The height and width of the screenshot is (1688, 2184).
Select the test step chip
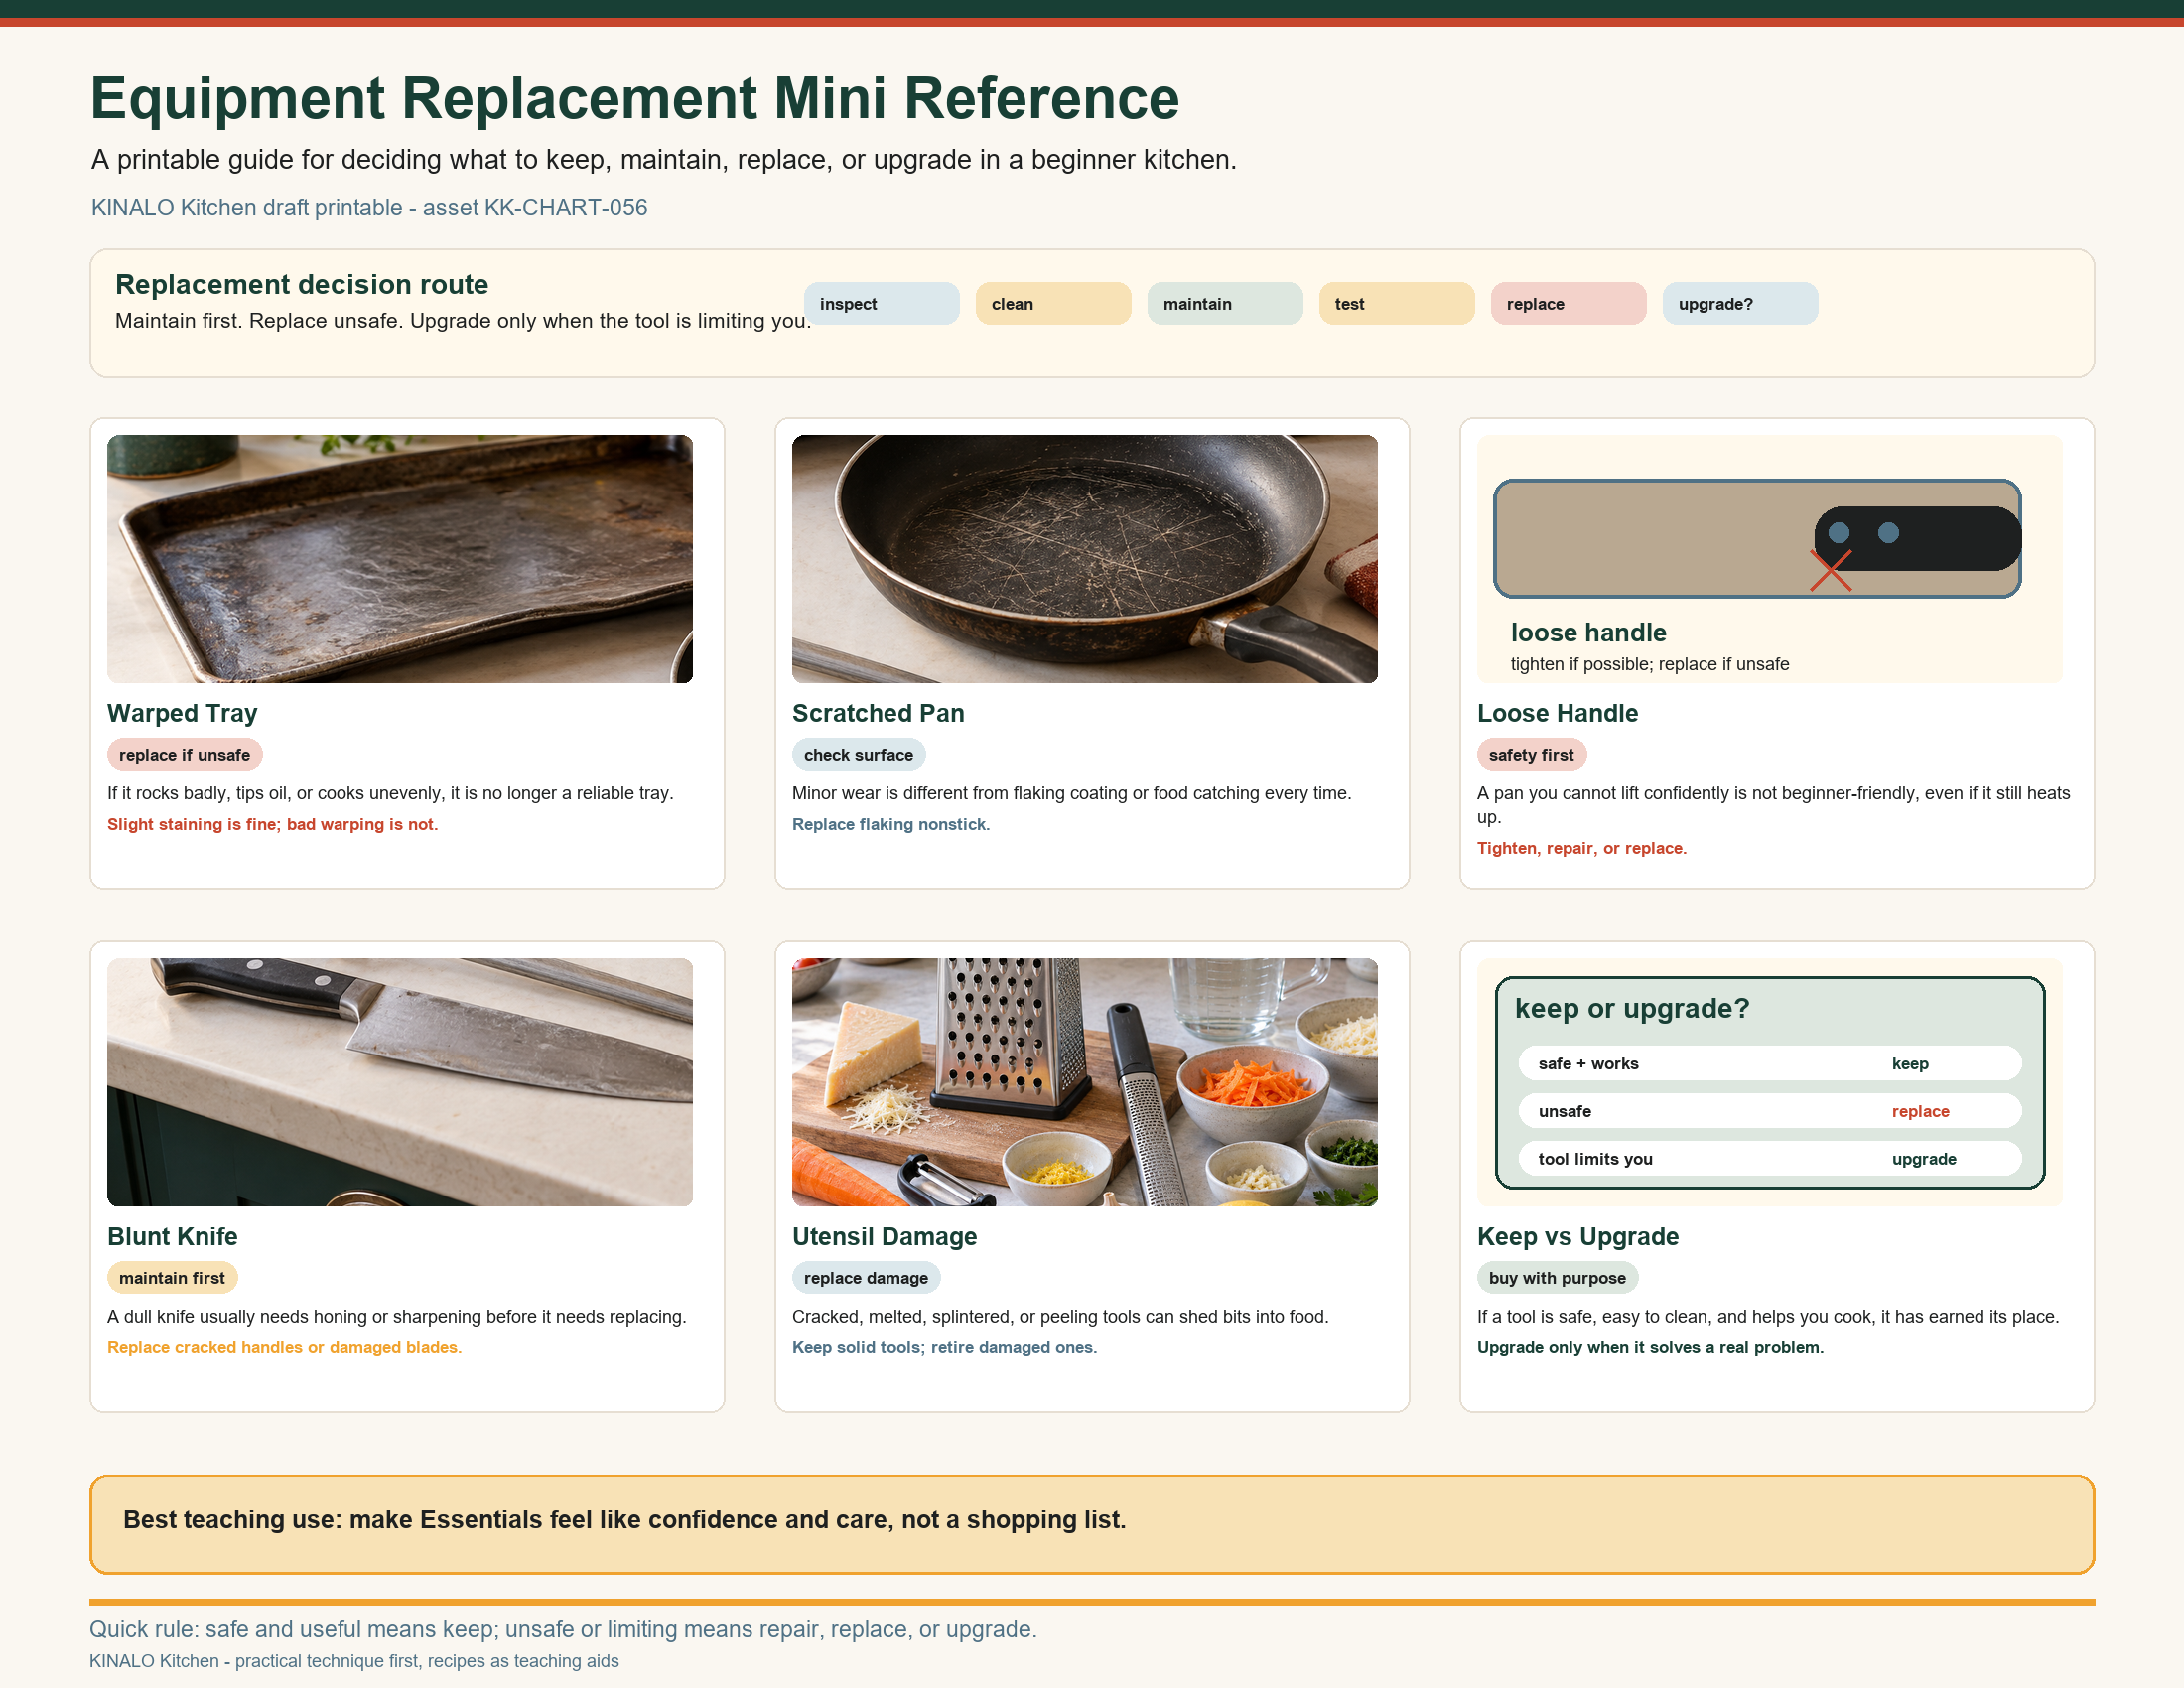coord(1396,304)
